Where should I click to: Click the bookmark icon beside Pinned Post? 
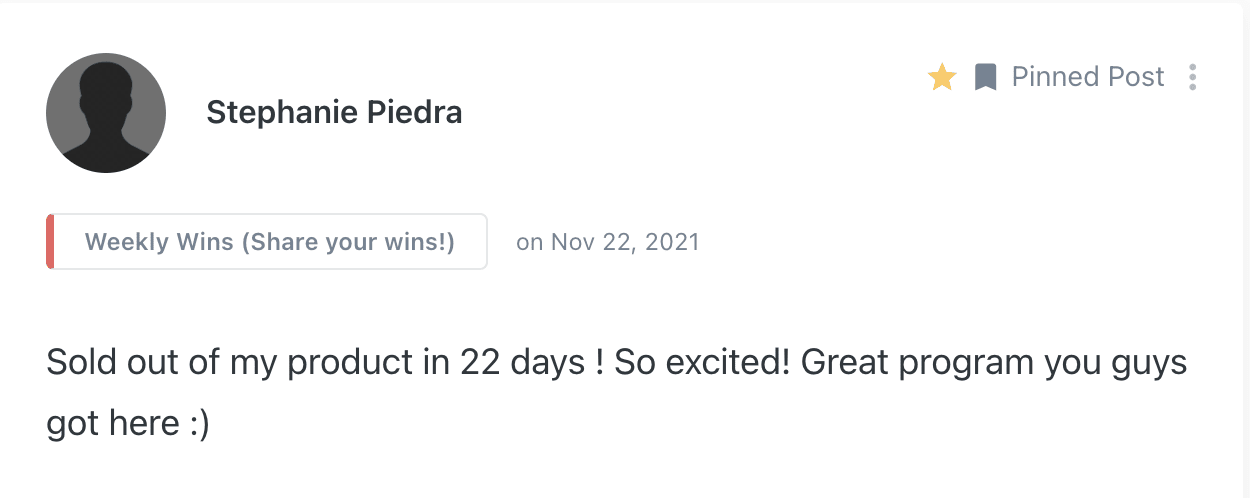click(986, 77)
